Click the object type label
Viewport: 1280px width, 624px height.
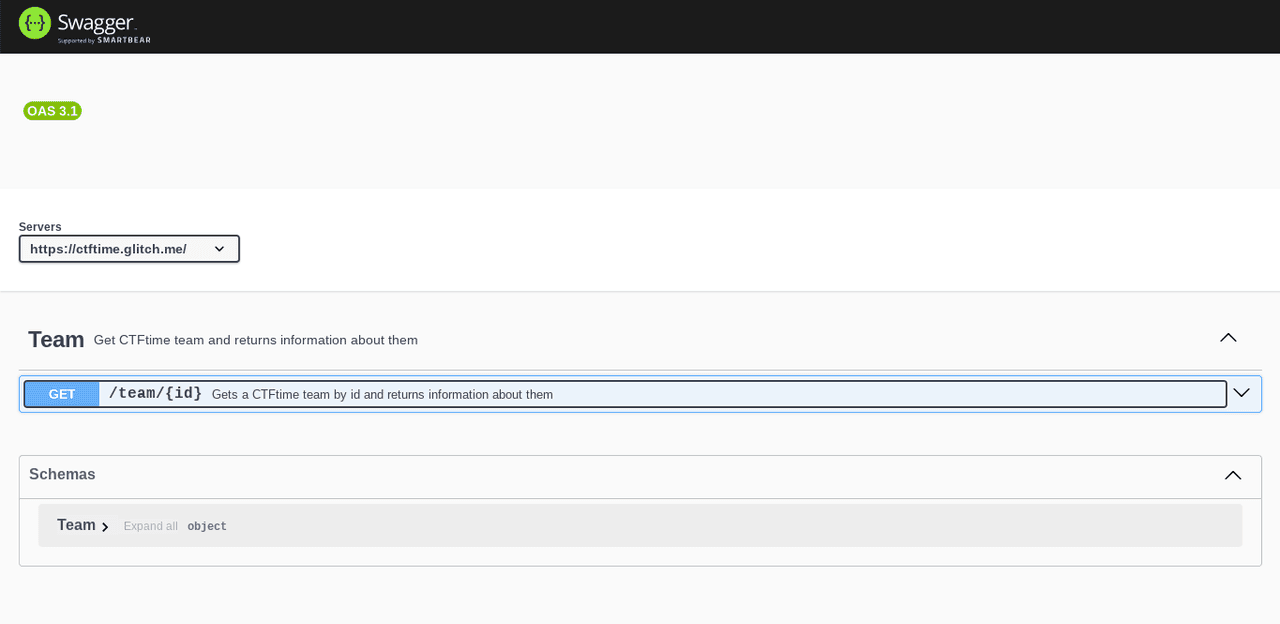pos(207,527)
